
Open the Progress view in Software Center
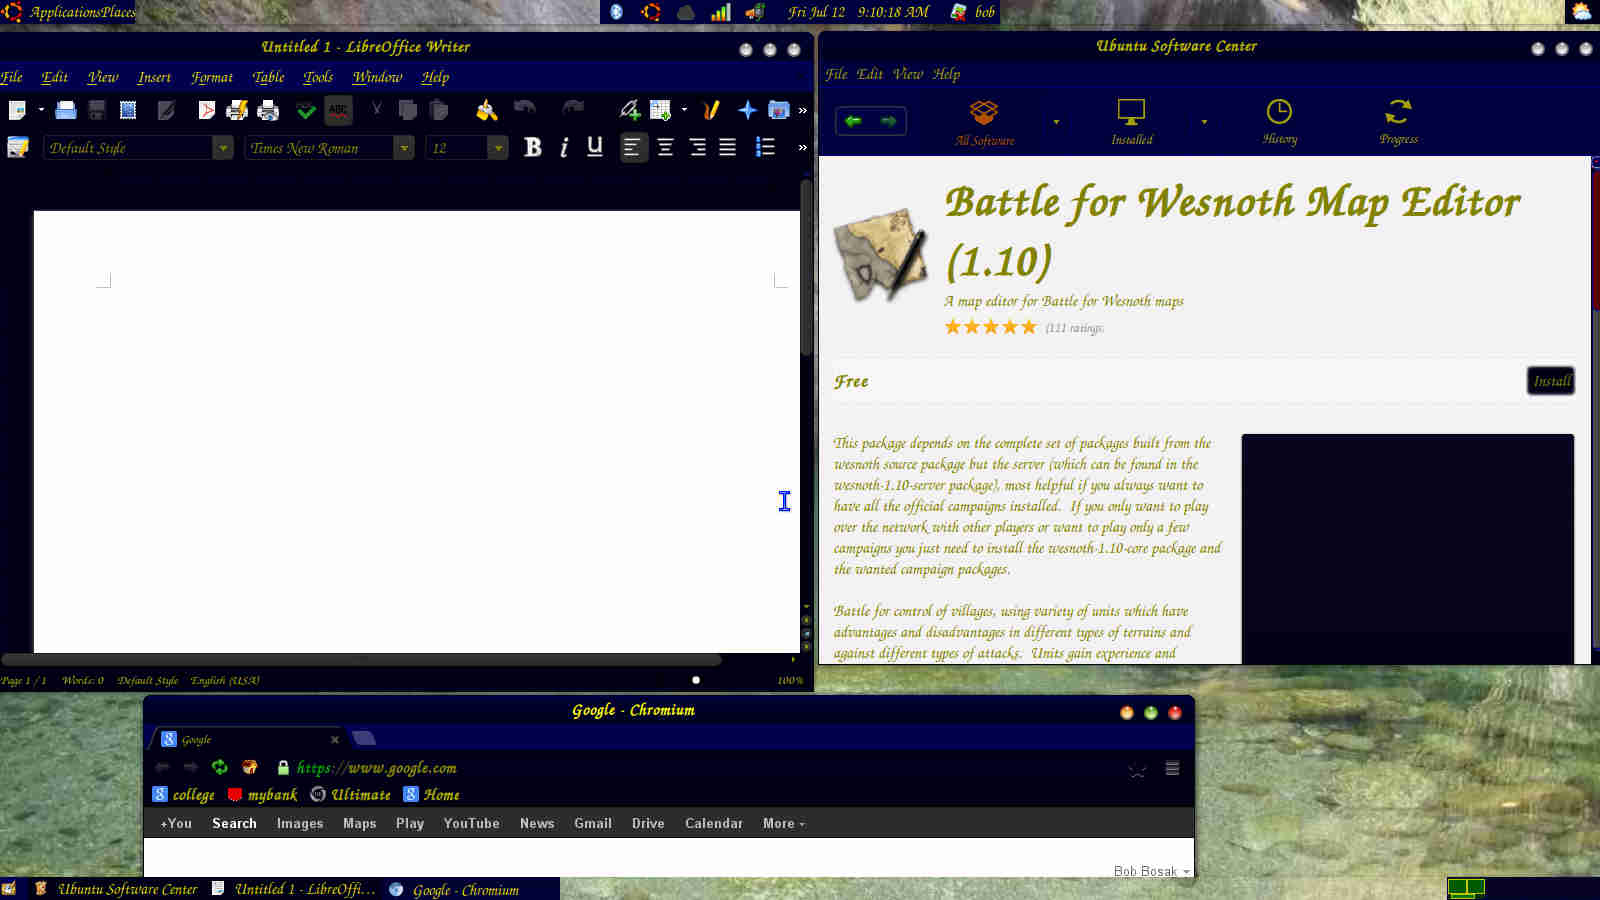1398,123
